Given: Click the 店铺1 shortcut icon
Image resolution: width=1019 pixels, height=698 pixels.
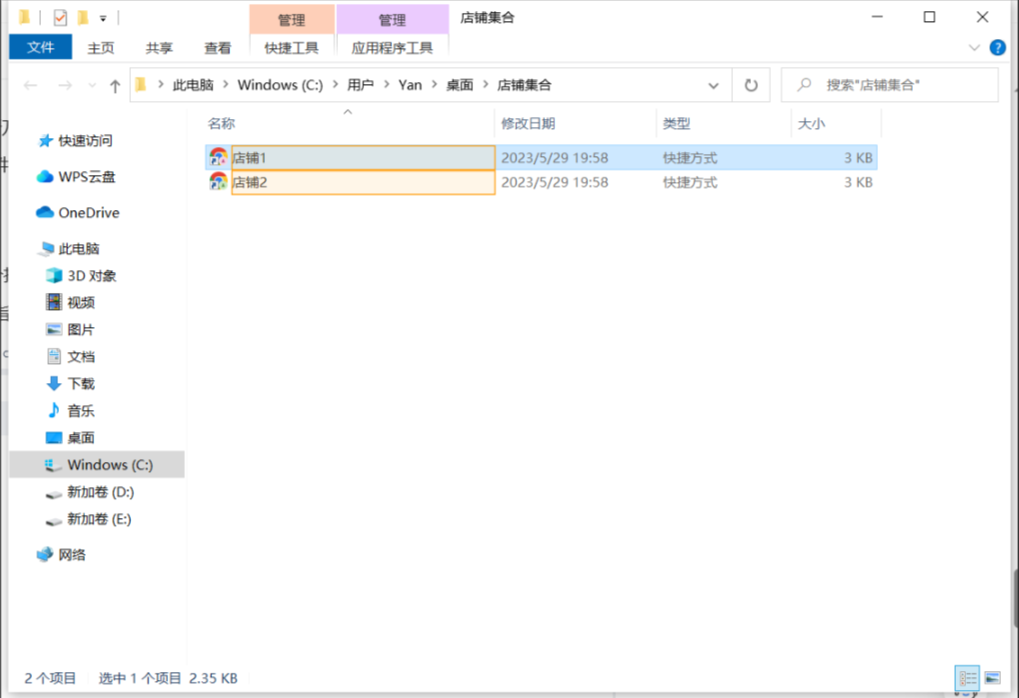Looking at the screenshot, I should pos(218,157).
